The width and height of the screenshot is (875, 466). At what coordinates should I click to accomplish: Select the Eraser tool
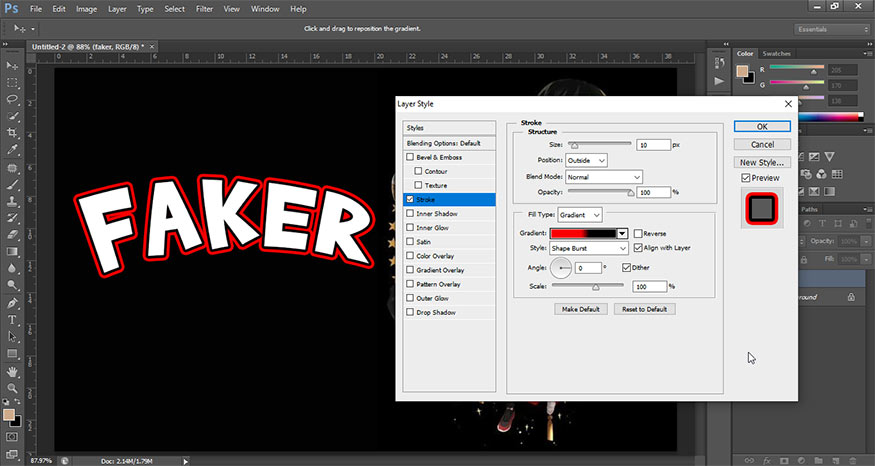(12, 235)
